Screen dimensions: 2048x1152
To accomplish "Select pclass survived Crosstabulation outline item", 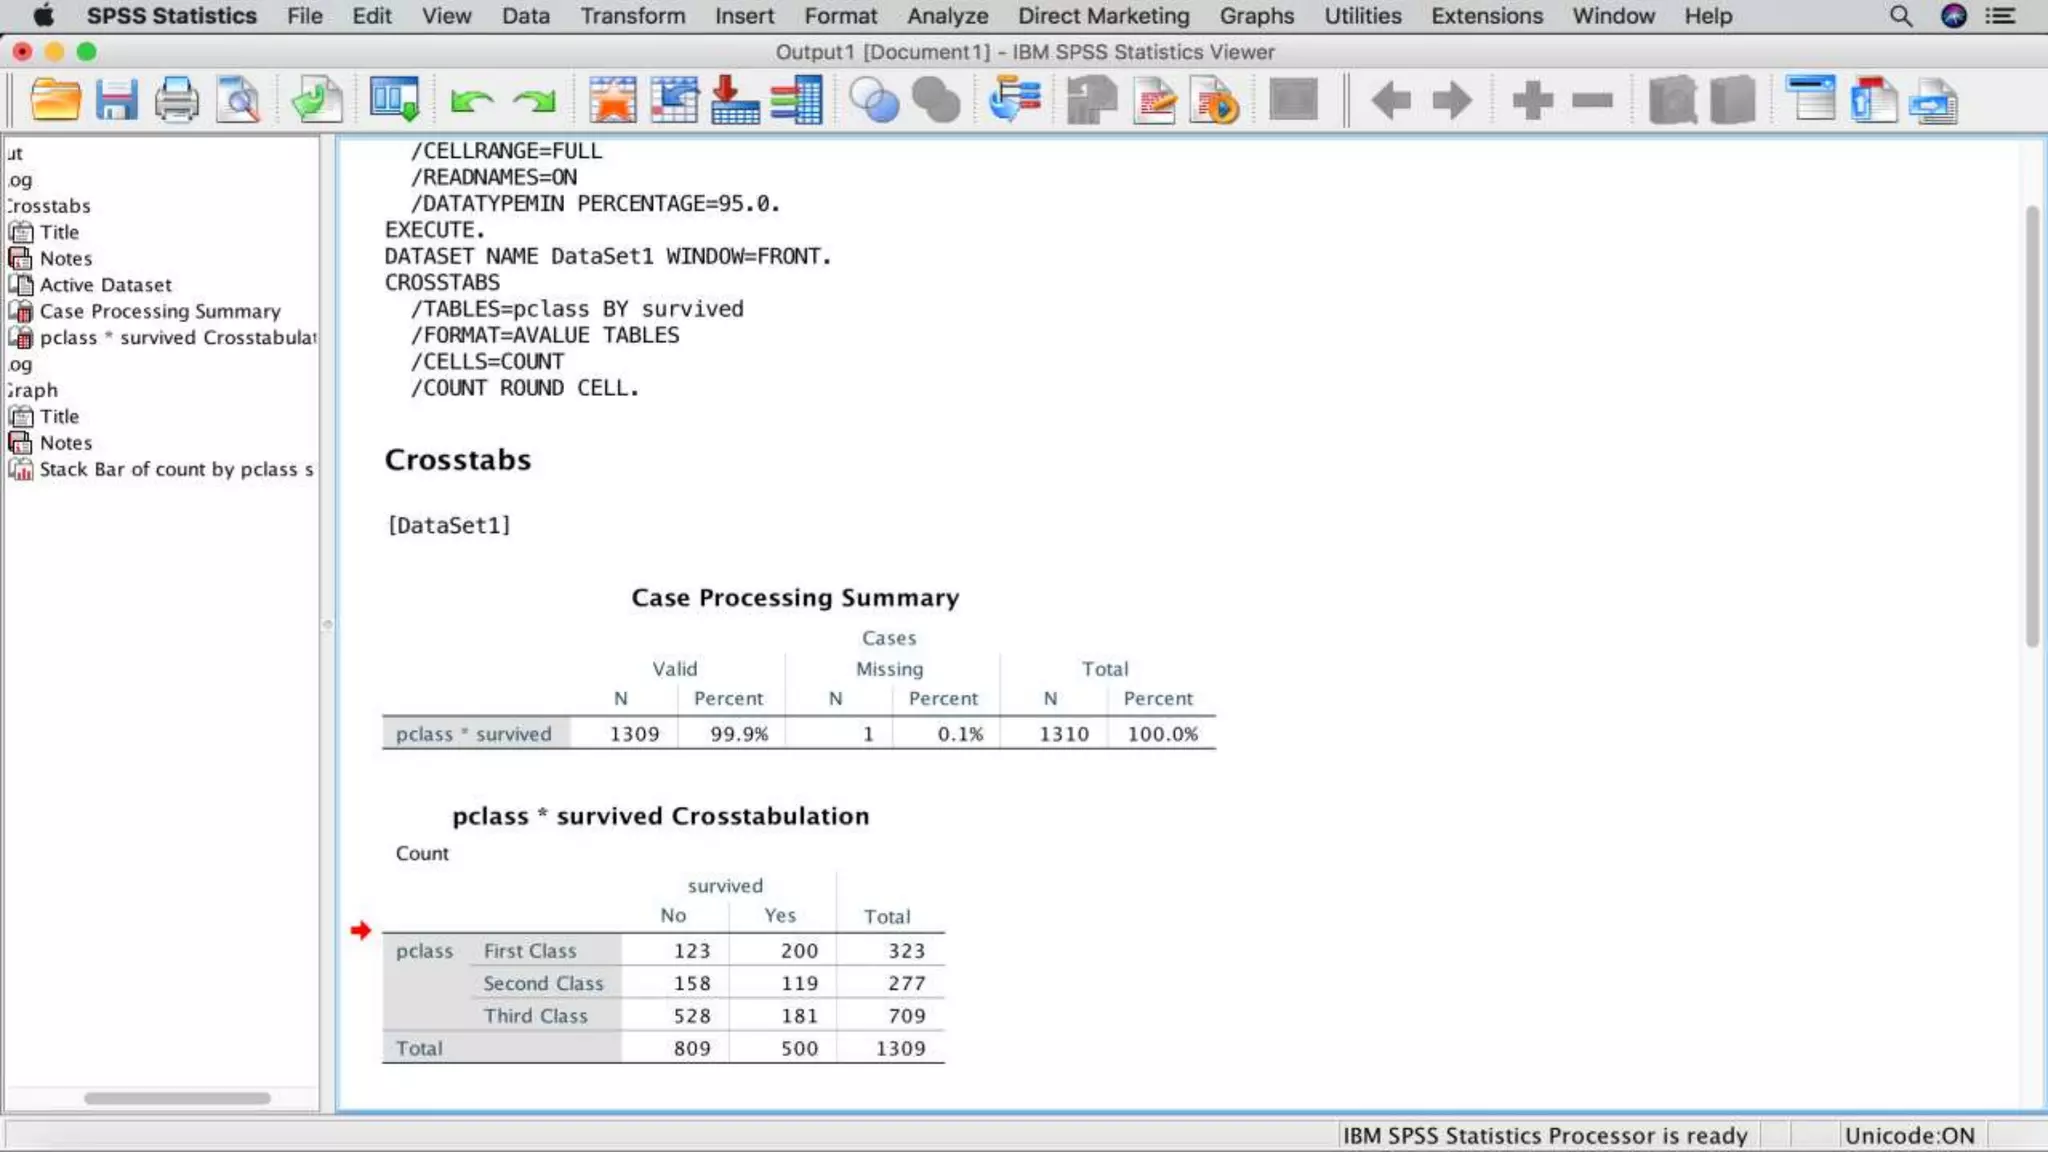I will click(x=177, y=338).
